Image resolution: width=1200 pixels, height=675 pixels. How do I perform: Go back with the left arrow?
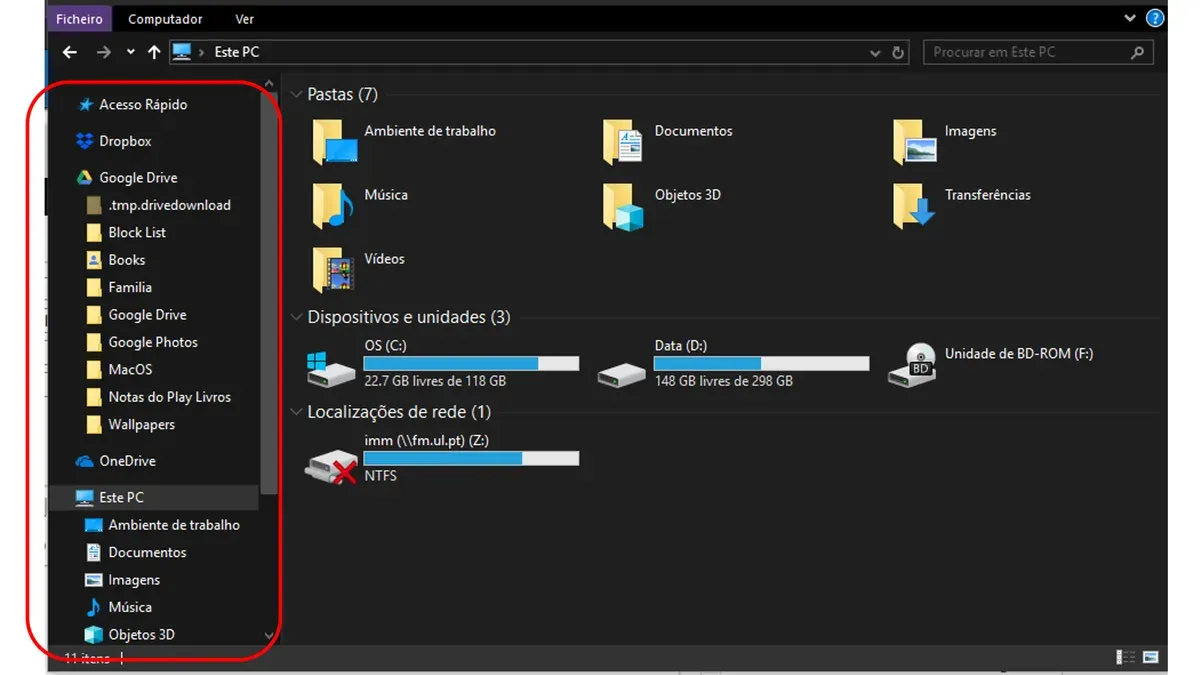pos(69,52)
